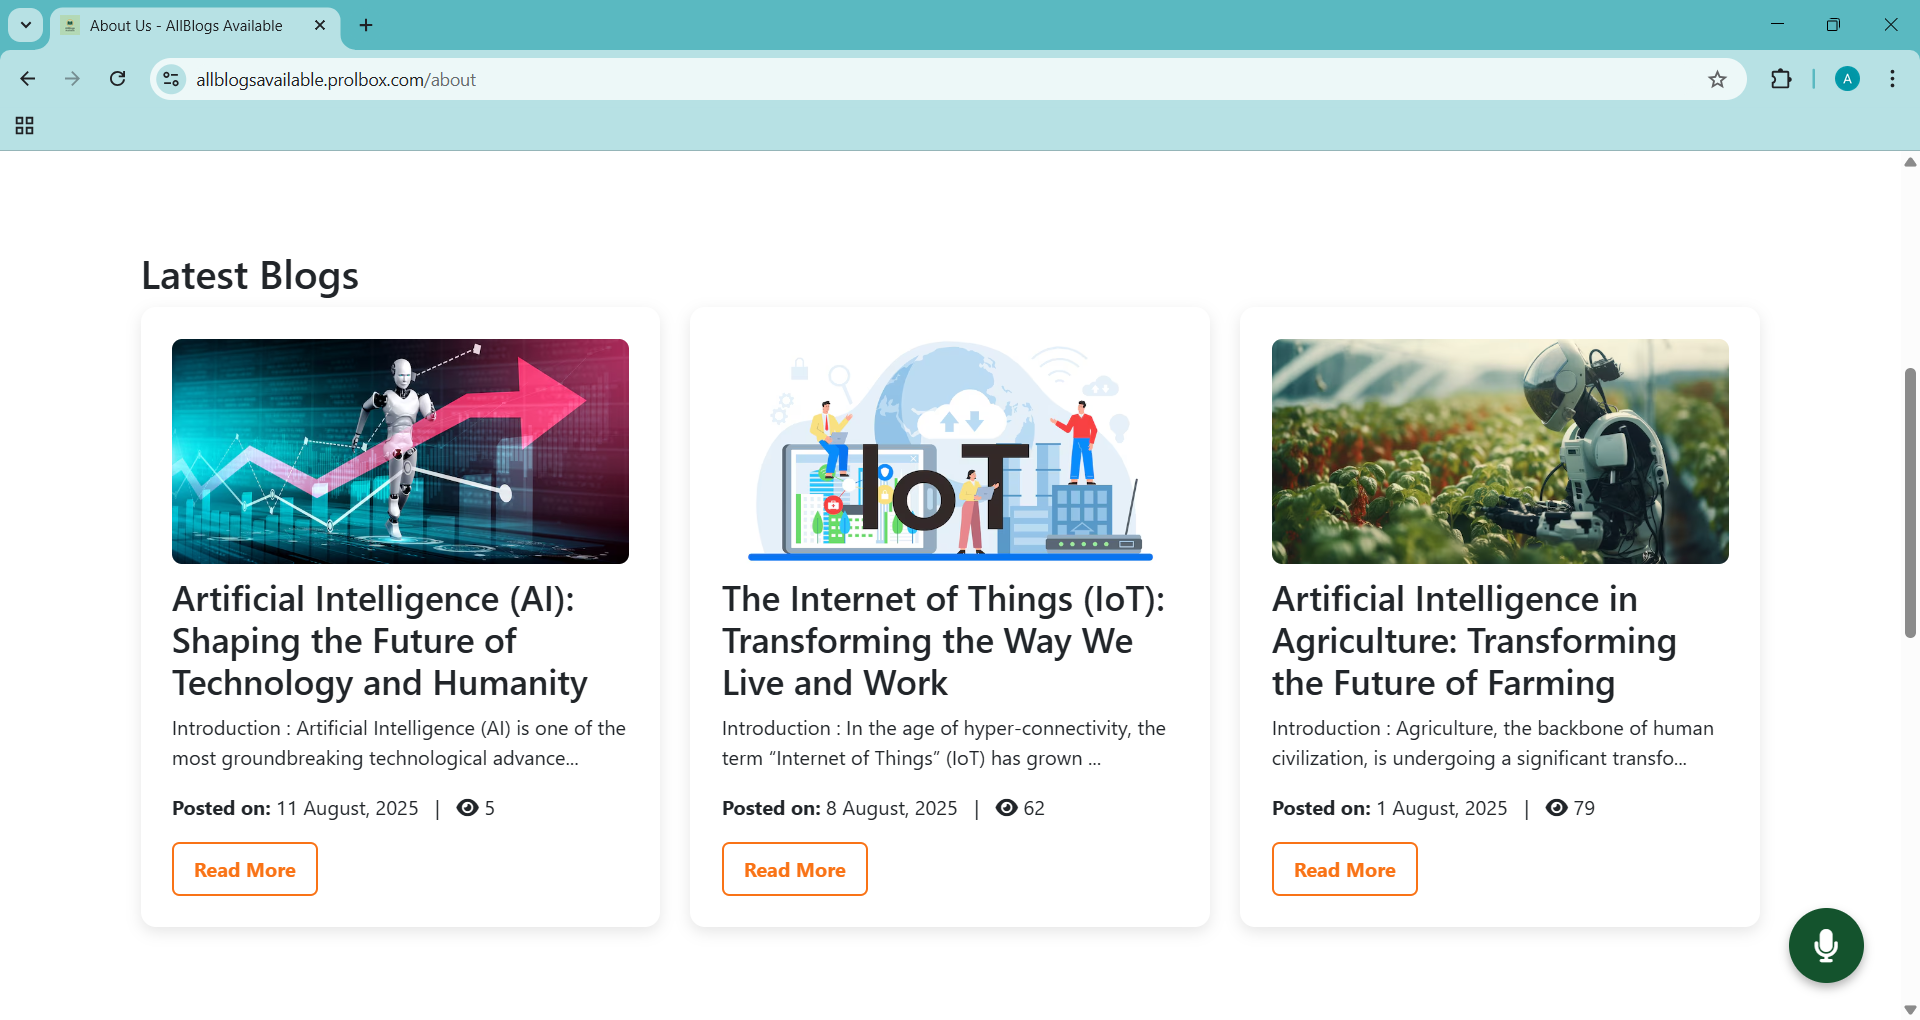The height and width of the screenshot is (1020, 1920).
Task: Bookmark this page with the star icon
Action: coord(1717,80)
